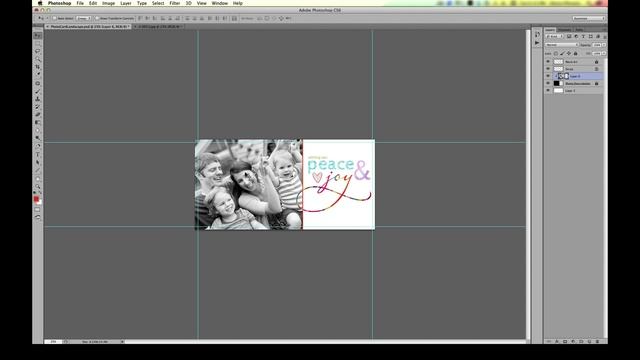This screenshot has width=640, height=360.
Task: Select the Path Selection tool
Action: click(x=38, y=162)
